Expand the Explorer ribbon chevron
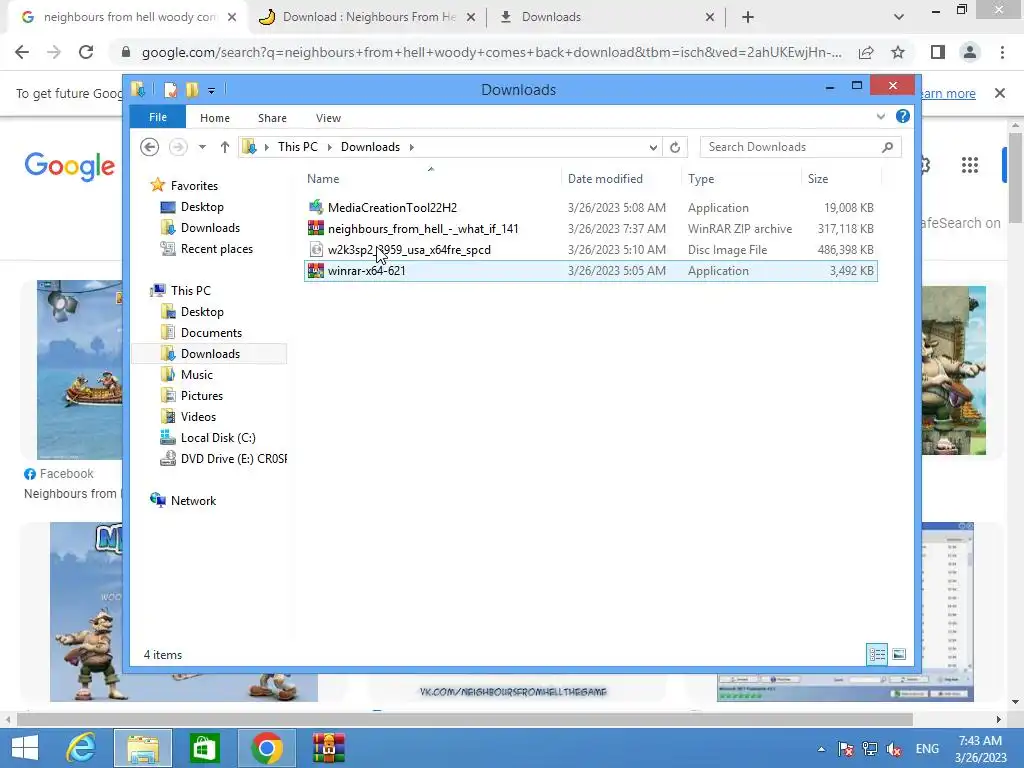The width and height of the screenshot is (1024, 768). 881,116
